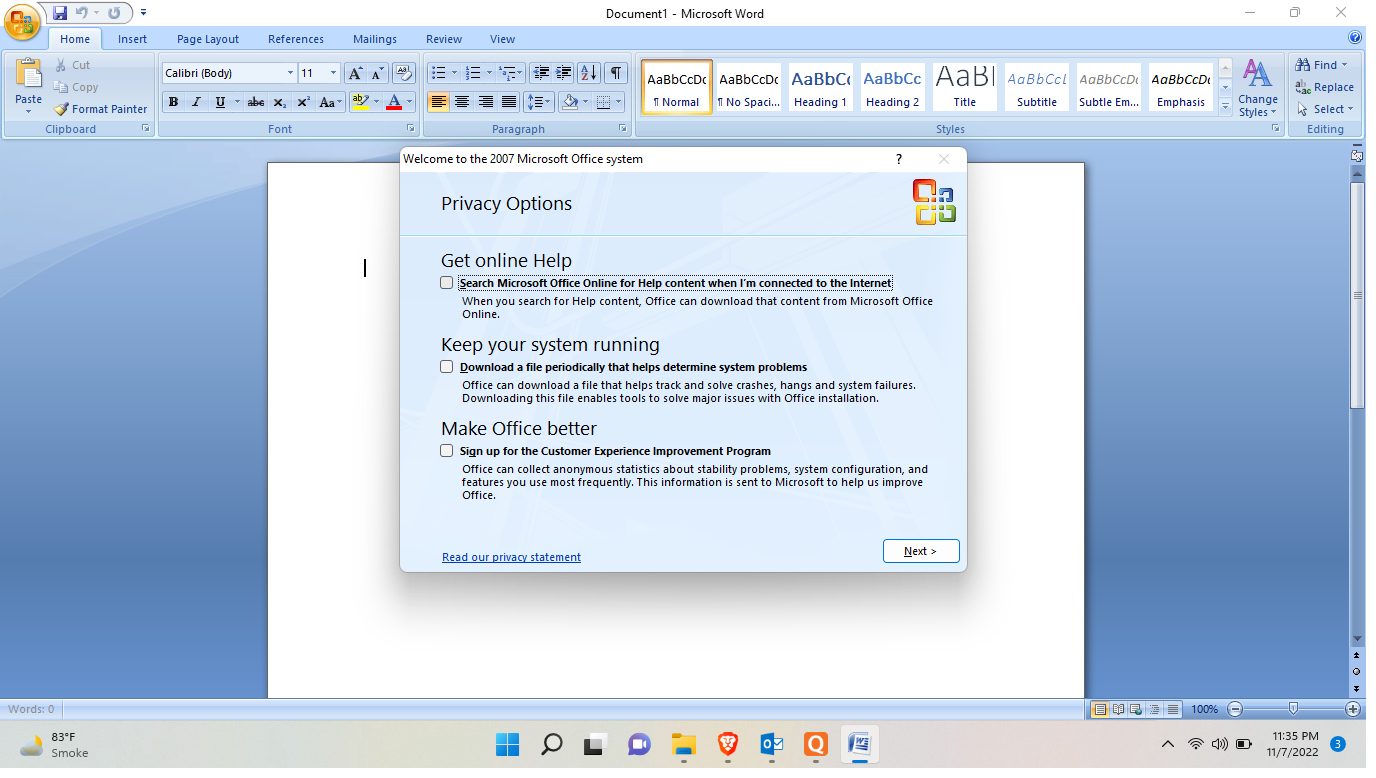Screen dimensions: 1376x778
Task: Switch to Outline view
Action: click(x=1155, y=709)
